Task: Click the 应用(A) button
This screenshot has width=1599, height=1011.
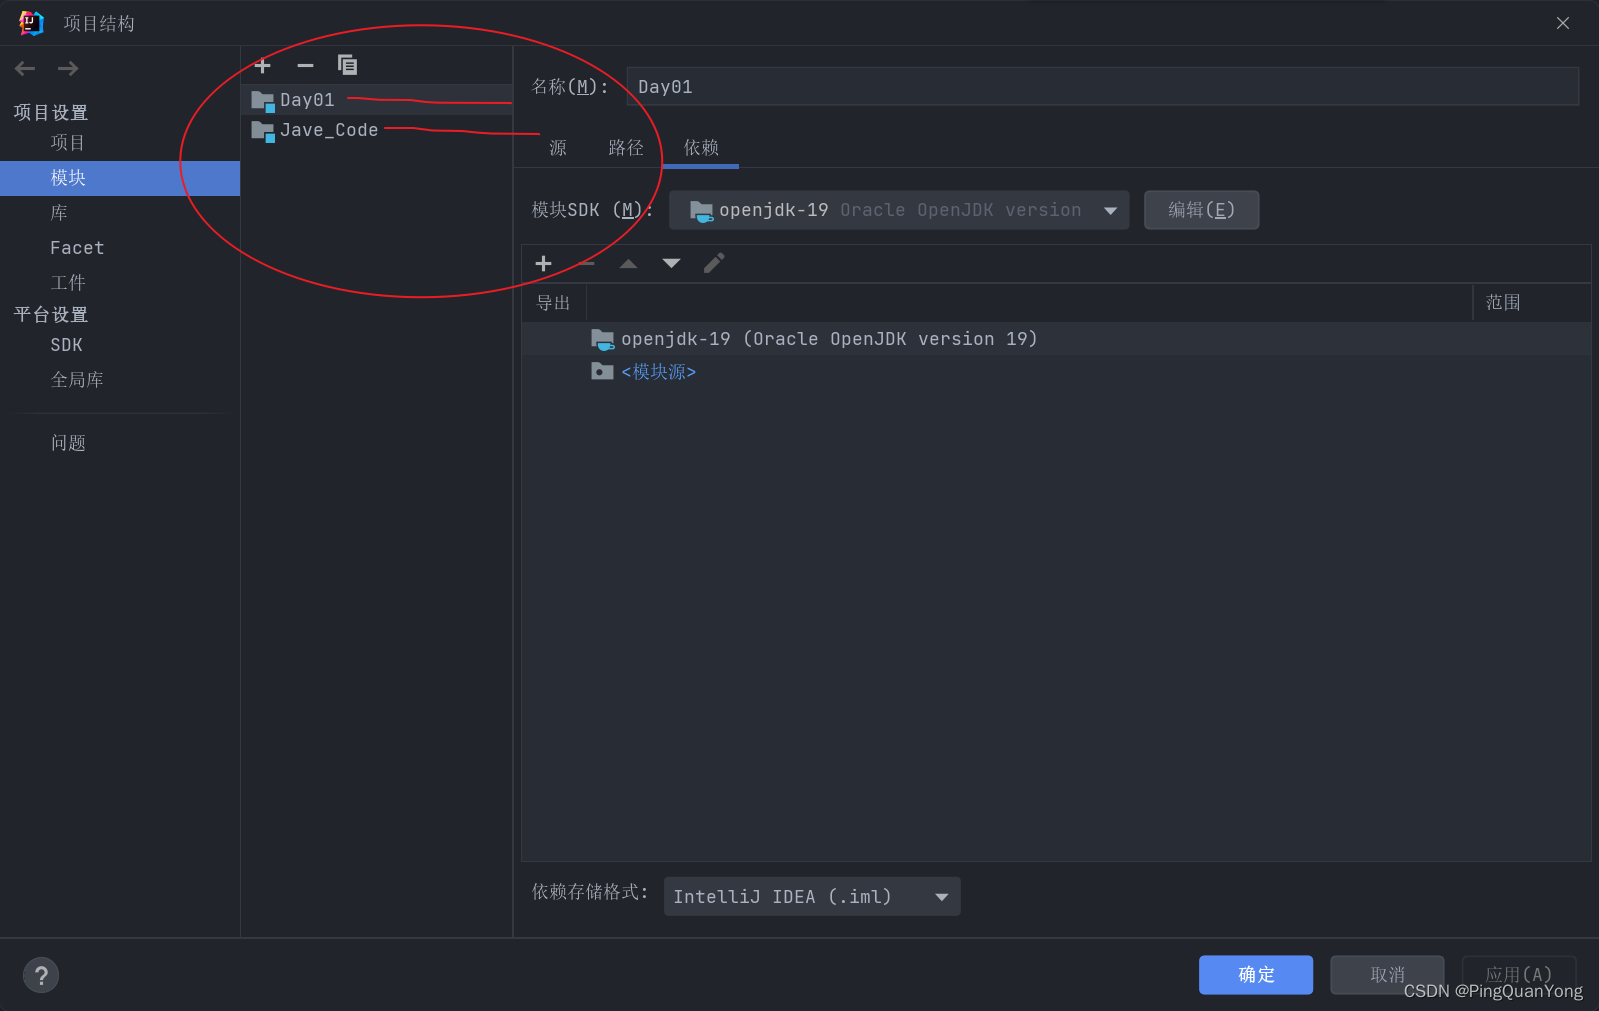Action: coord(1519,975)
